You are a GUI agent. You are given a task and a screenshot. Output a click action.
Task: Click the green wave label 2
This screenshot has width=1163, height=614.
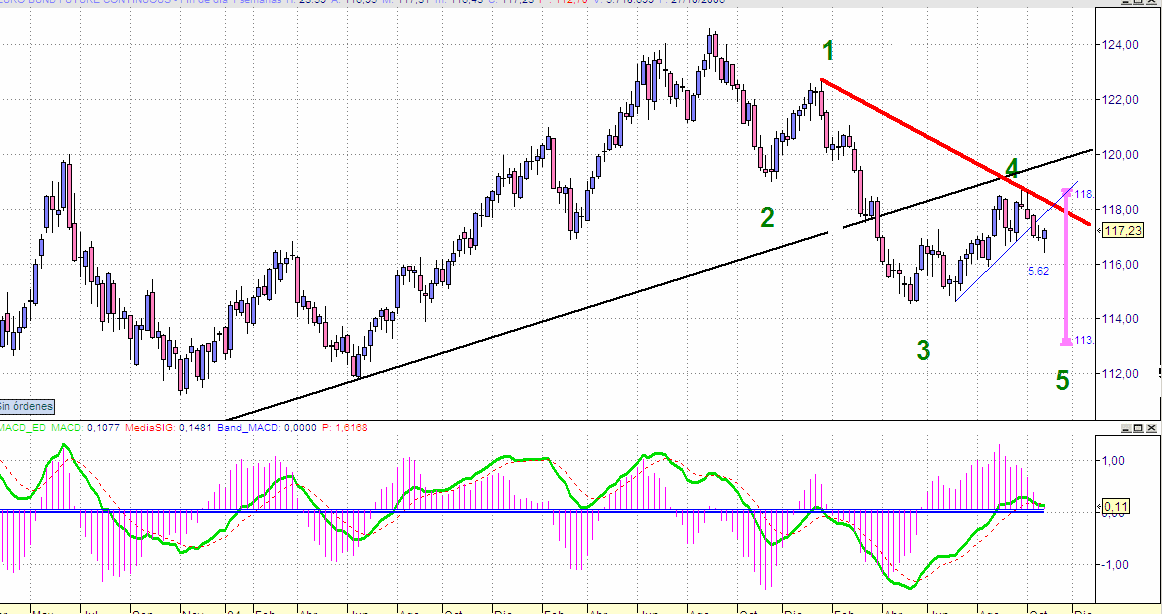click(x=767, y=217)
